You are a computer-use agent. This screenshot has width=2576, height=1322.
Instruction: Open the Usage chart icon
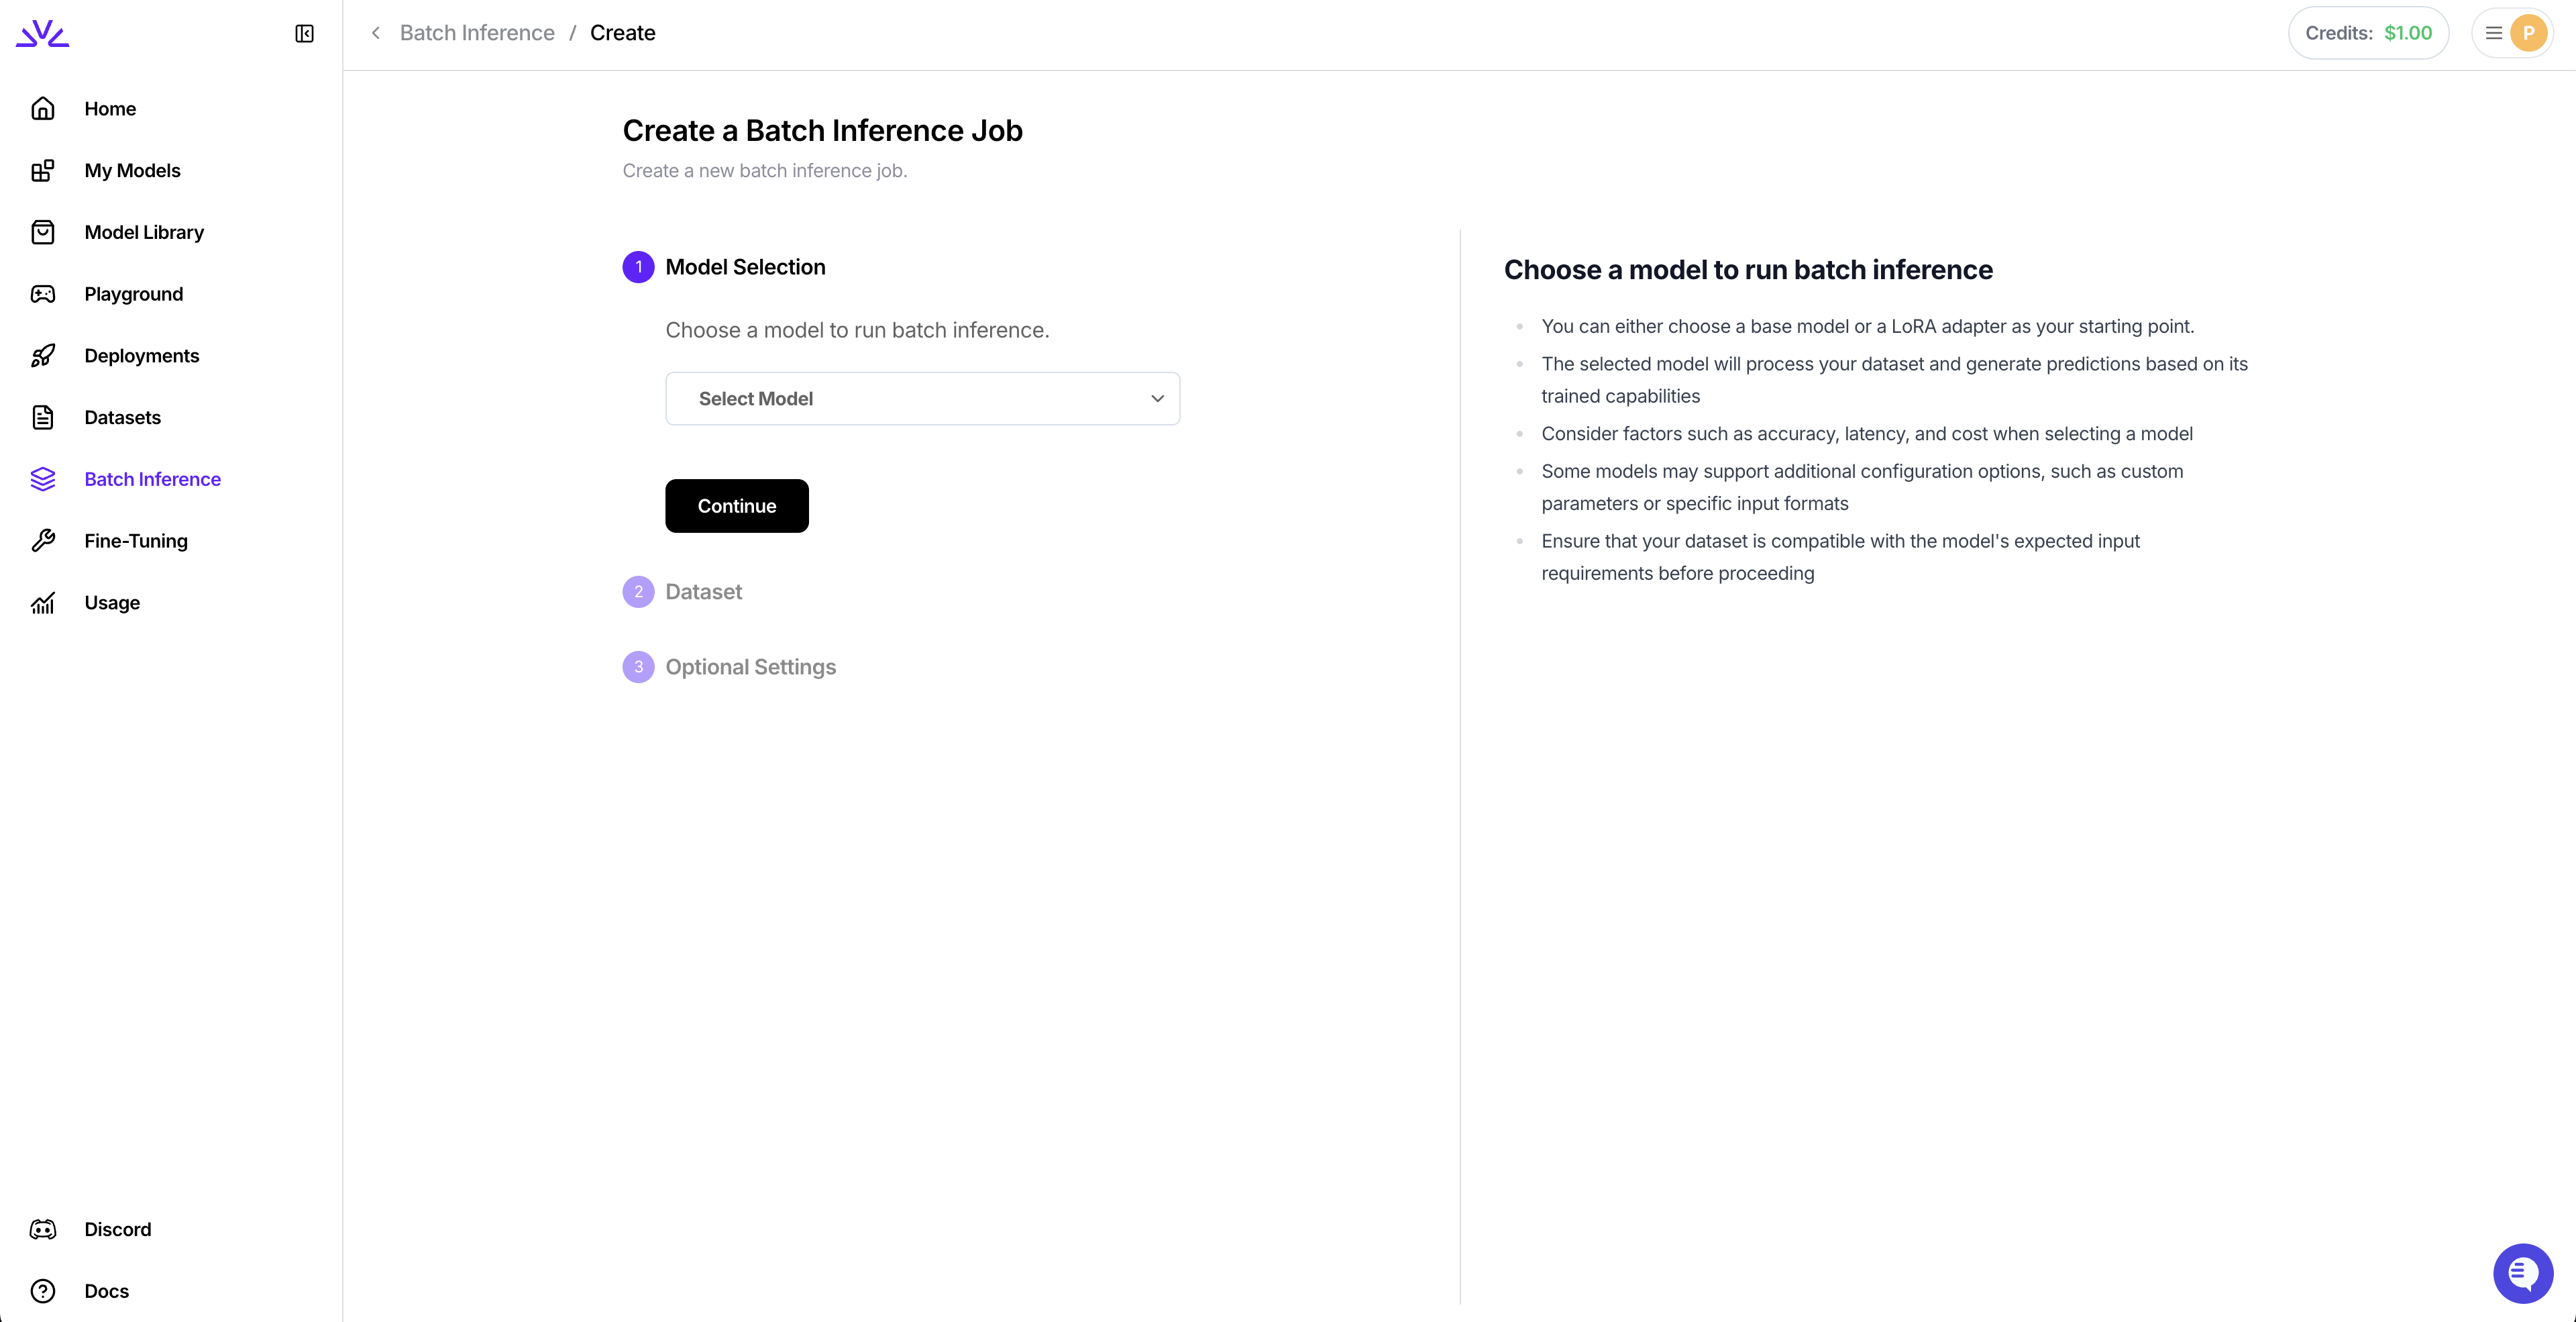click(42, 603)
